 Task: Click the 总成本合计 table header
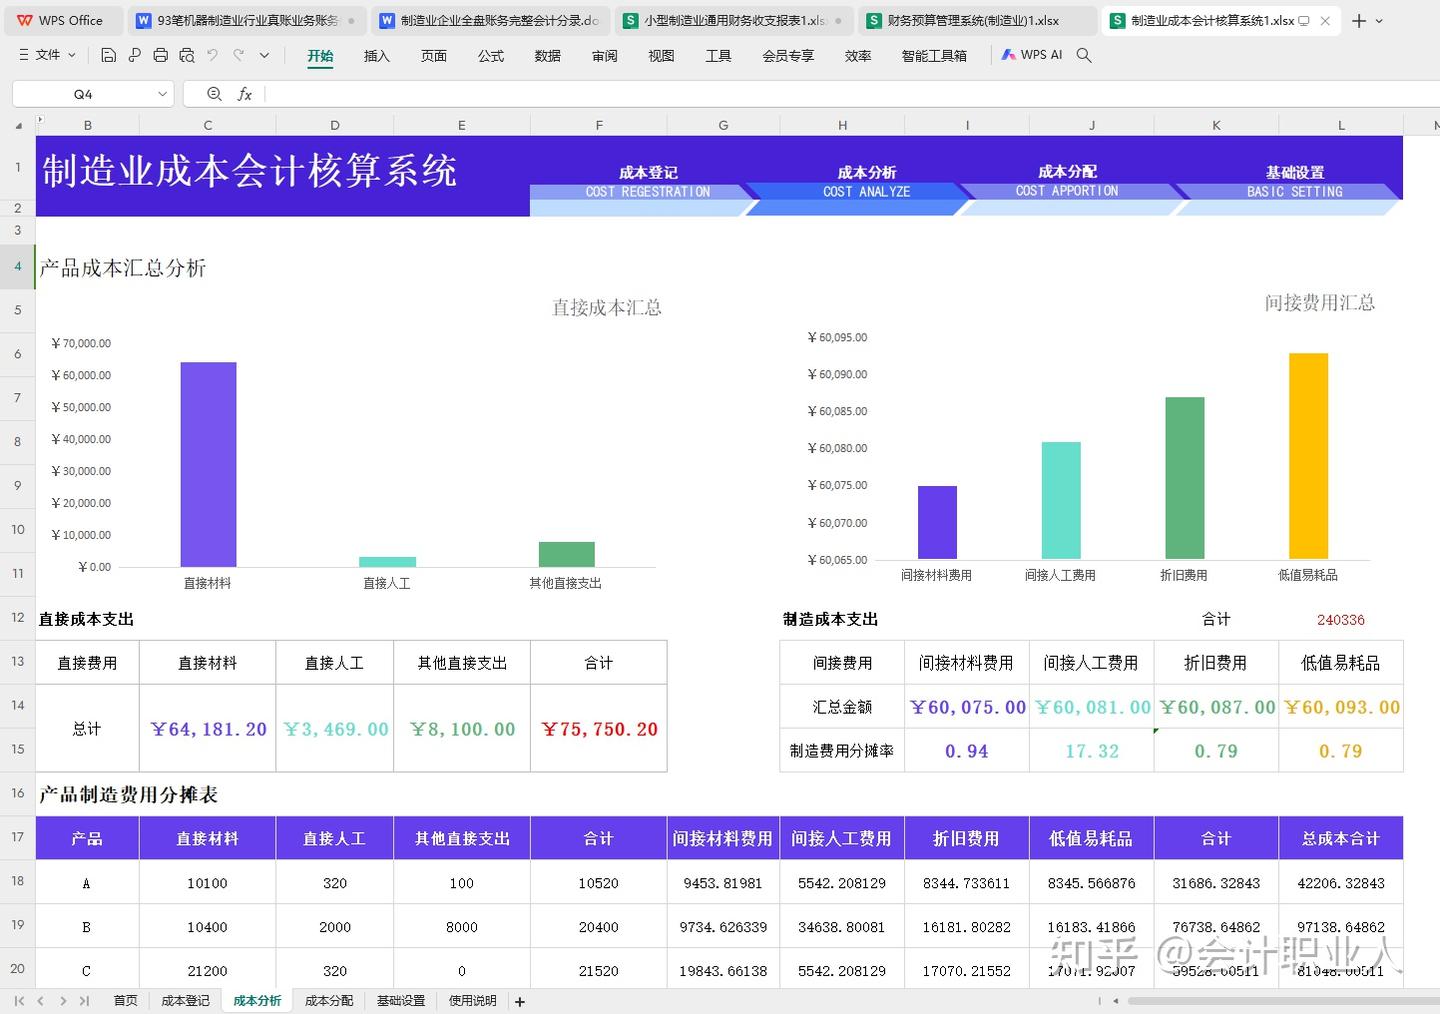click(1341, 838)
